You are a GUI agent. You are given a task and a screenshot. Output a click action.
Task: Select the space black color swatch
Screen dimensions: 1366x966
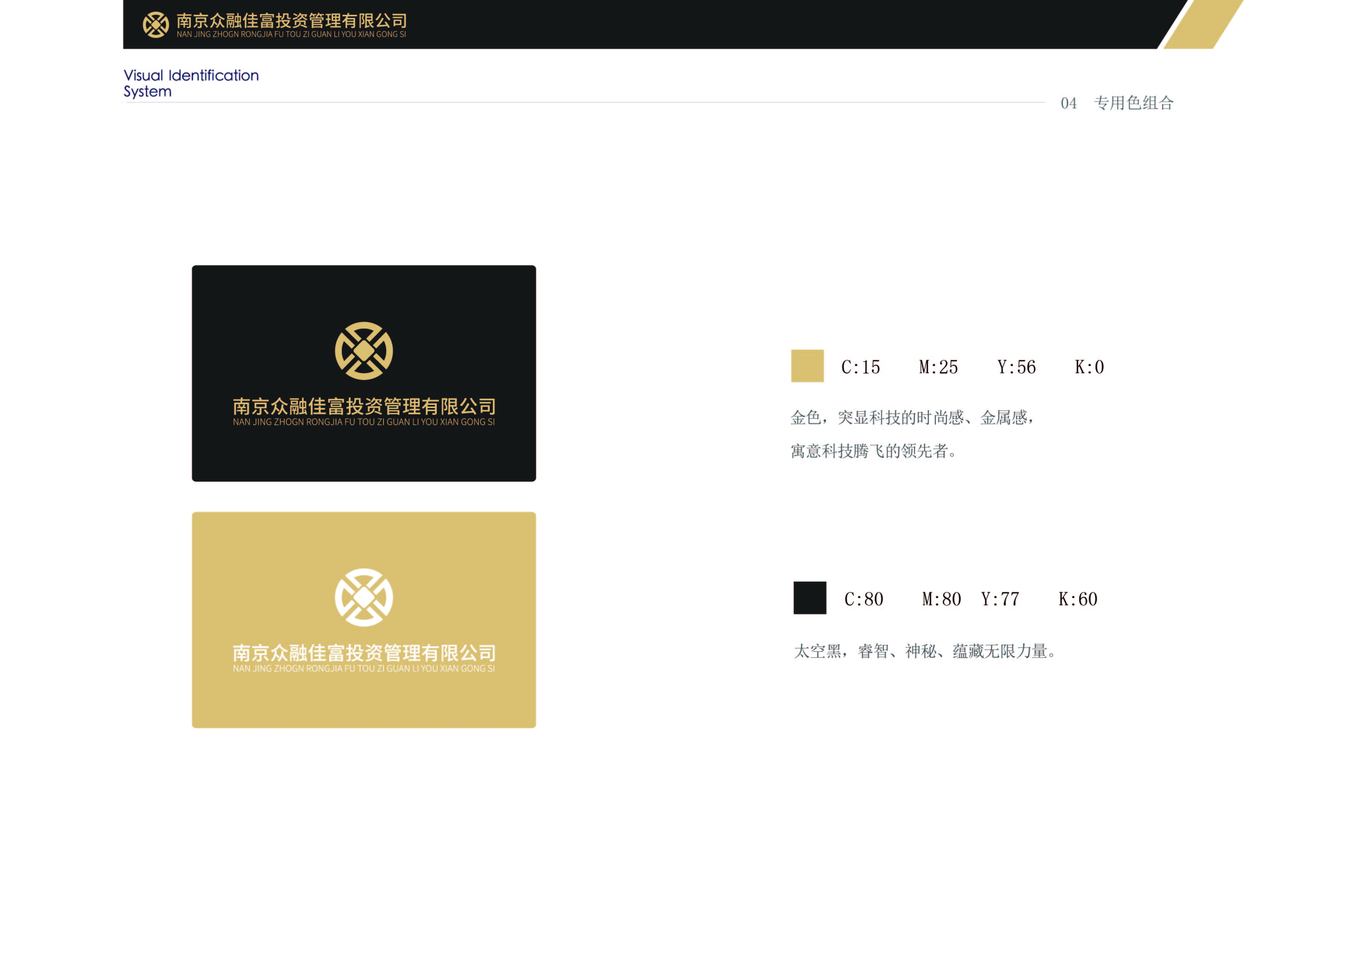click(810, 598)
